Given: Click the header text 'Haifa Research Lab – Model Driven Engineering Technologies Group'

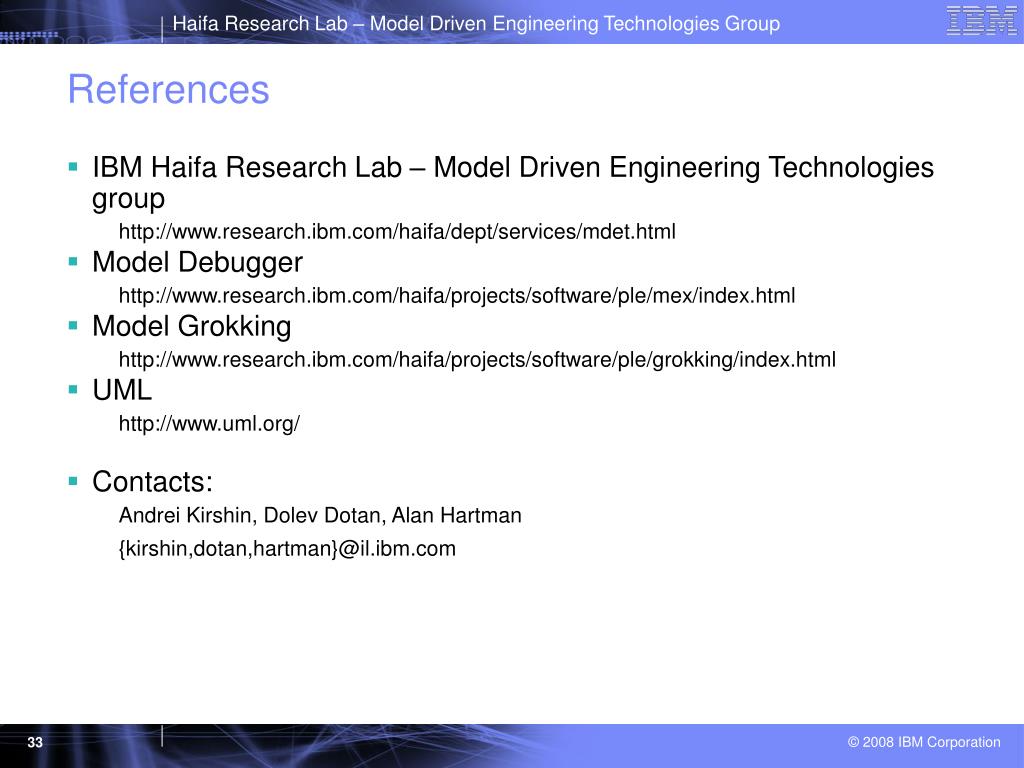Looking at the screenshot, I should 476,24.
